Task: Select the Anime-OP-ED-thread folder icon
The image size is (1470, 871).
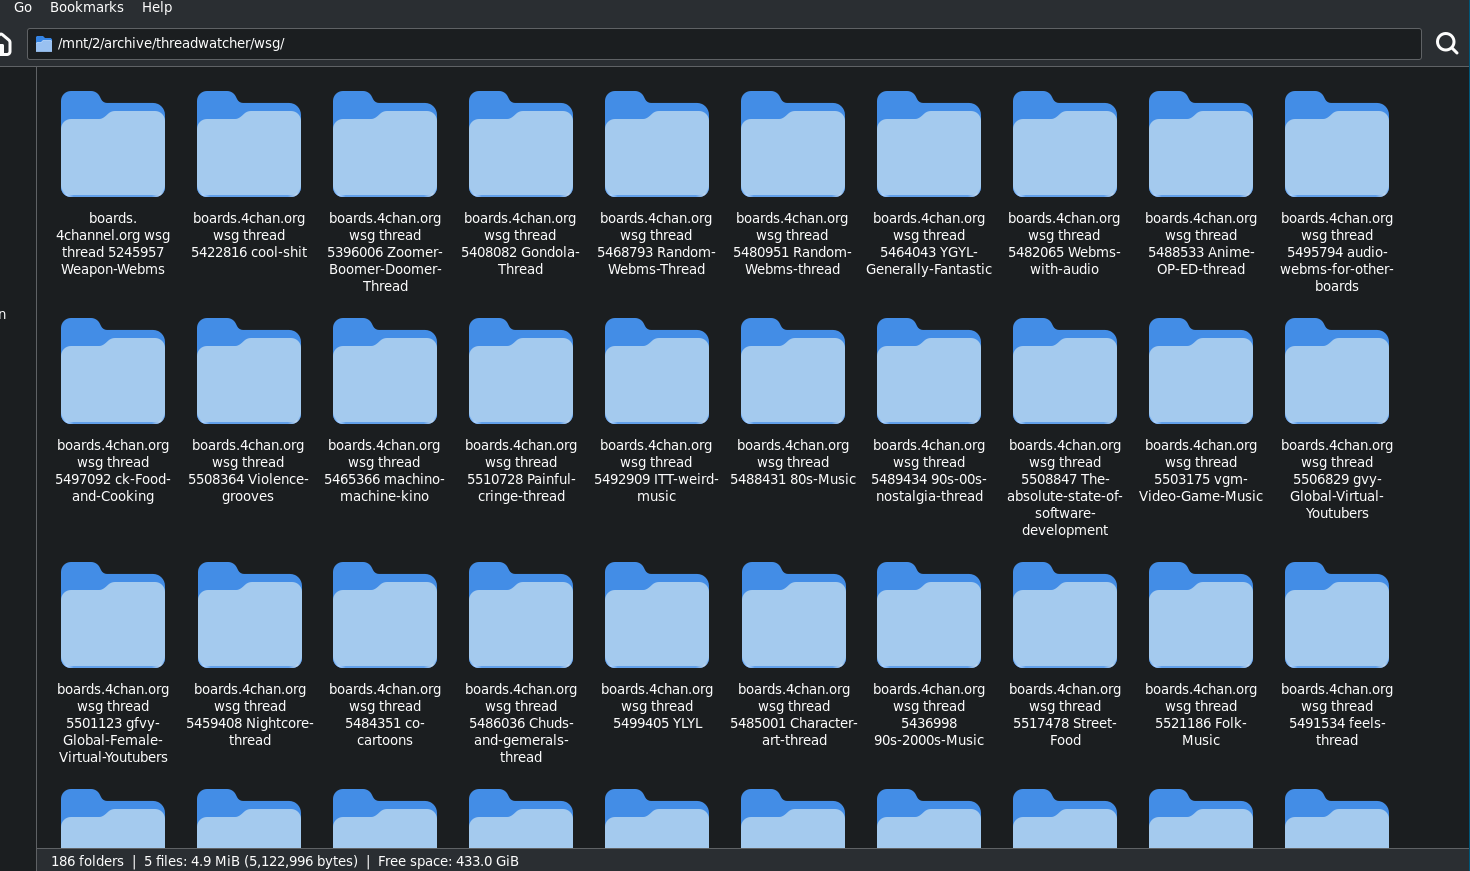Action: point(1201,144)
